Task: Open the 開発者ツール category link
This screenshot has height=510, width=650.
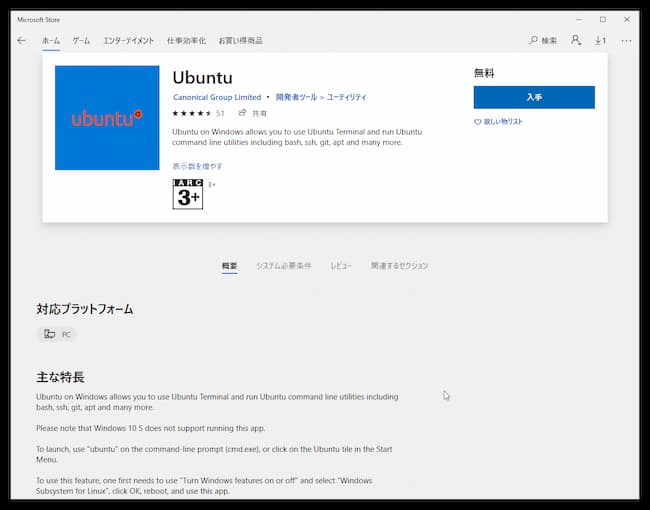Action: point(296,97)
